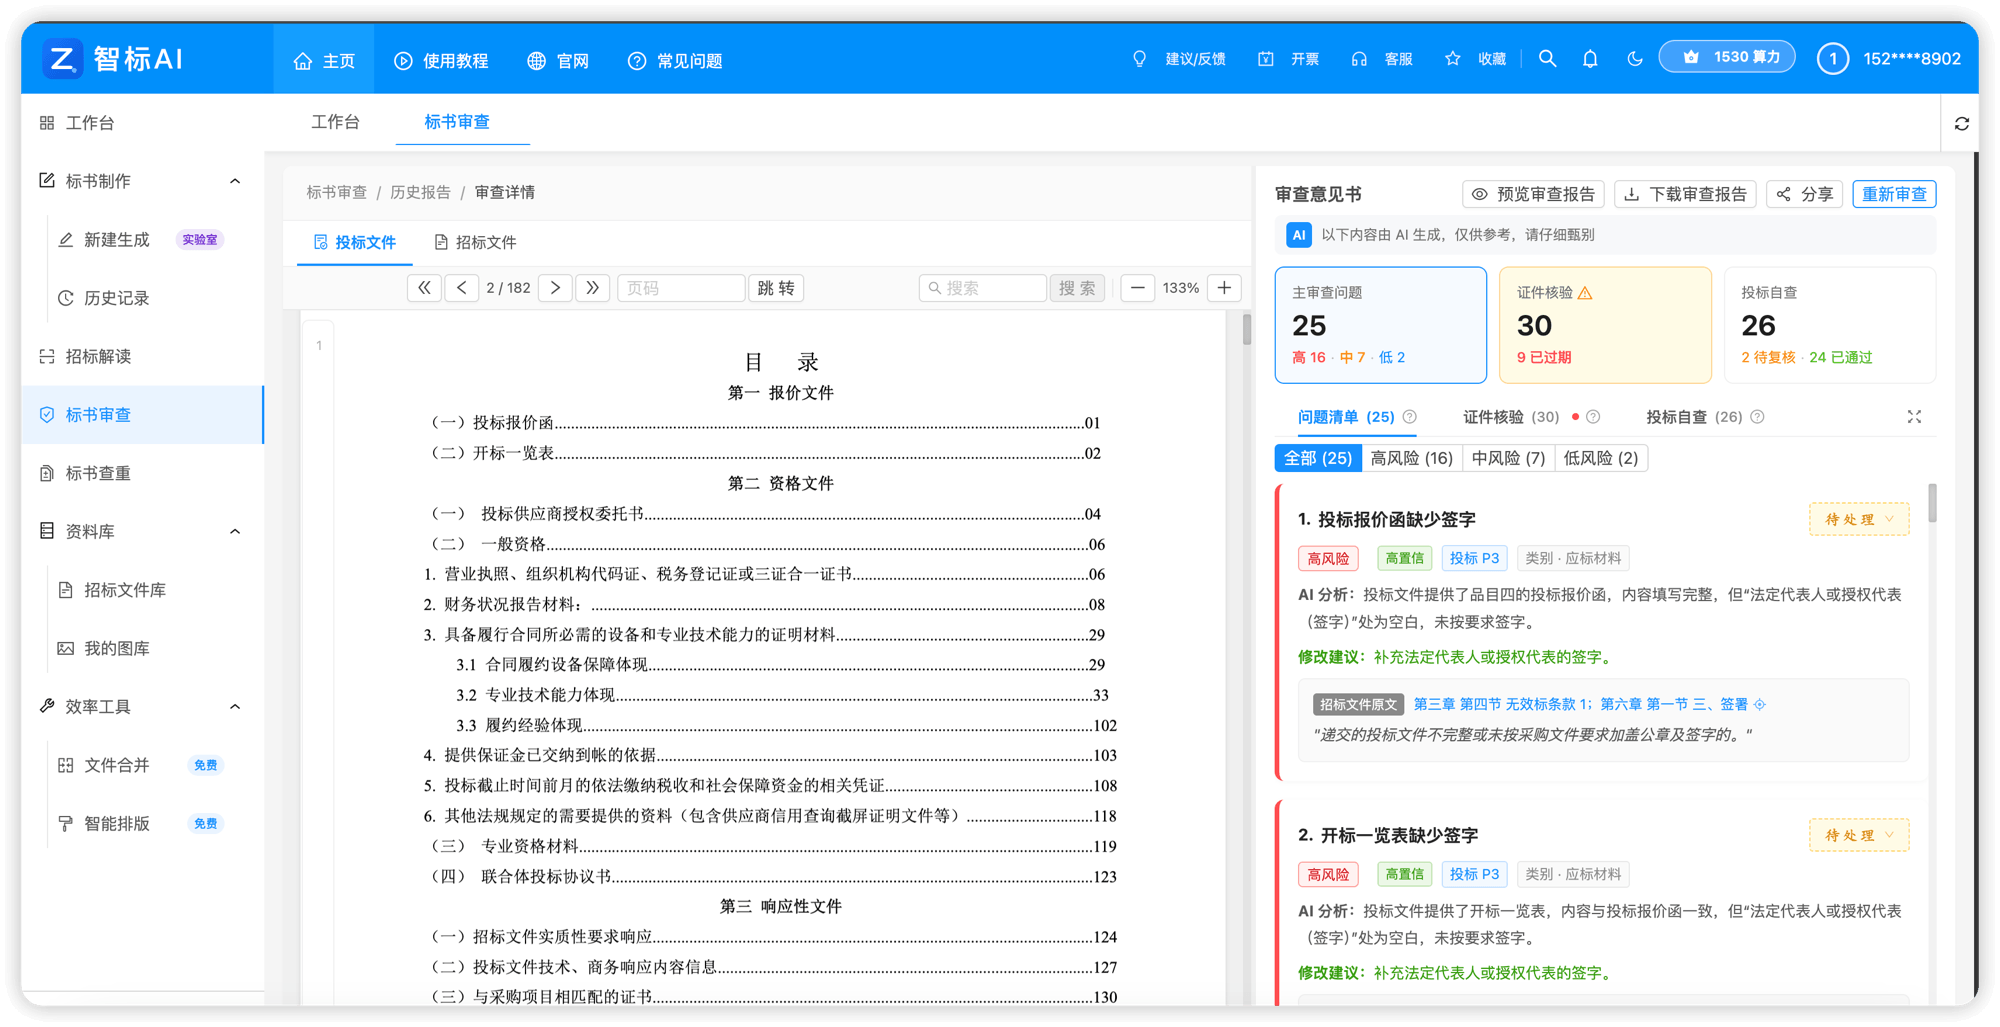Select the 证件核验 30 summary card
The height and width of the screenshot is (1027, 2000).
point(1604,325)
